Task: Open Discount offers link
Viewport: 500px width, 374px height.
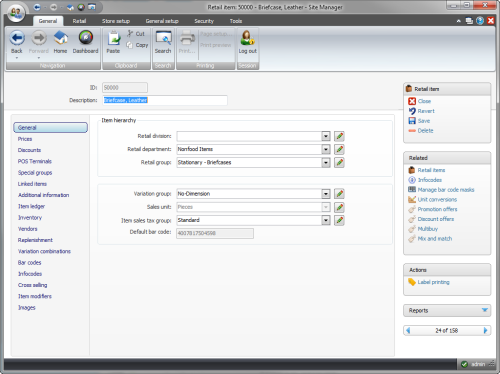Action: coord(436,219)
